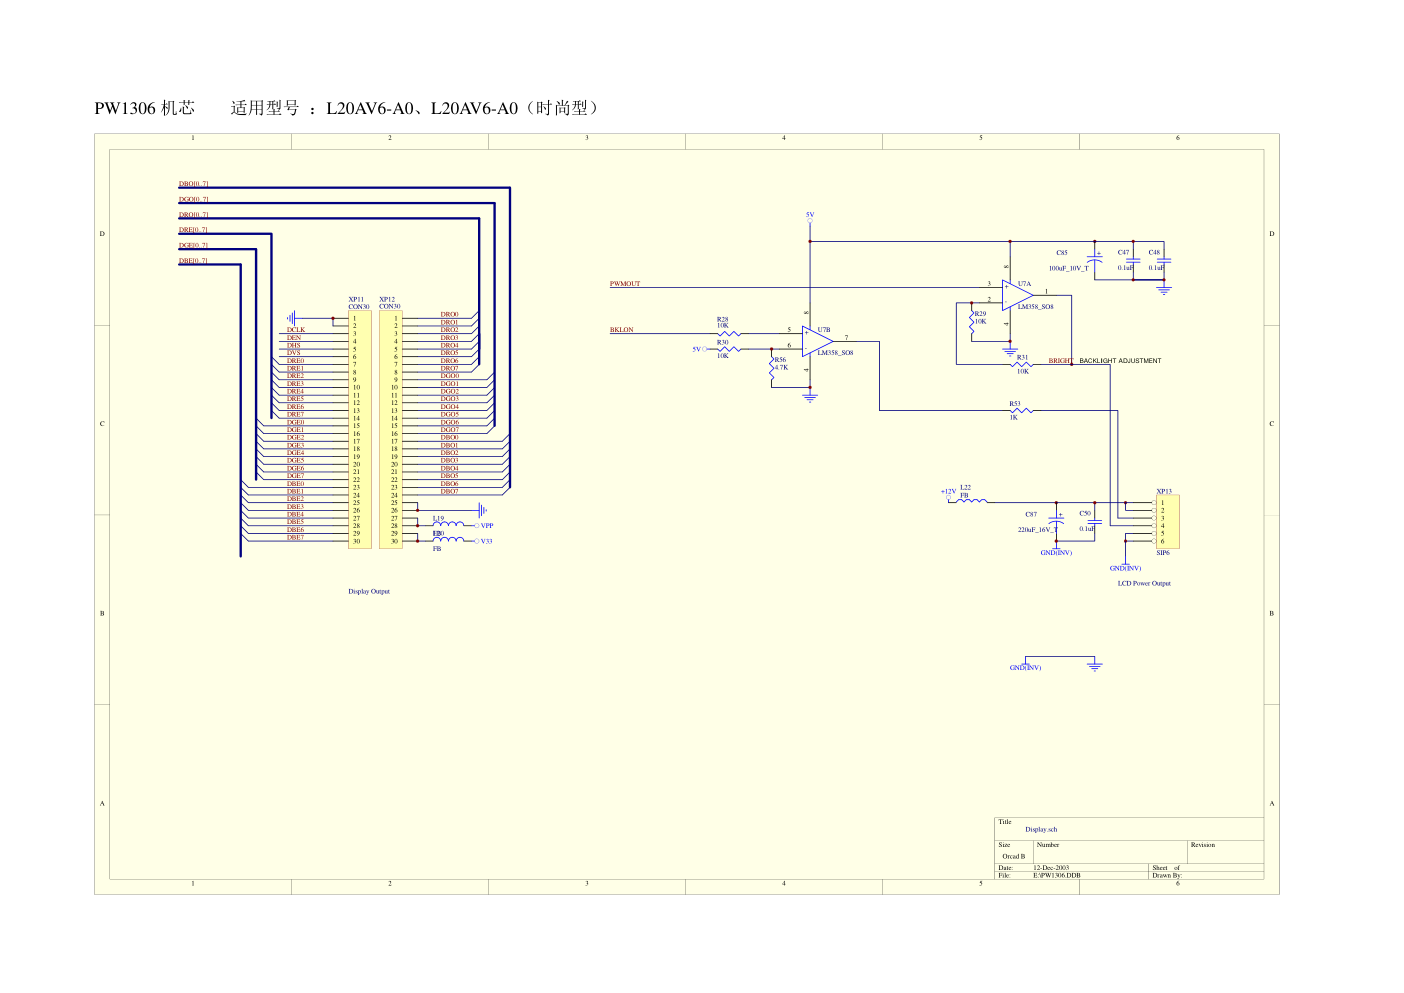Click the ground symbol right of lone GND(INV)

click(1095, 666)
